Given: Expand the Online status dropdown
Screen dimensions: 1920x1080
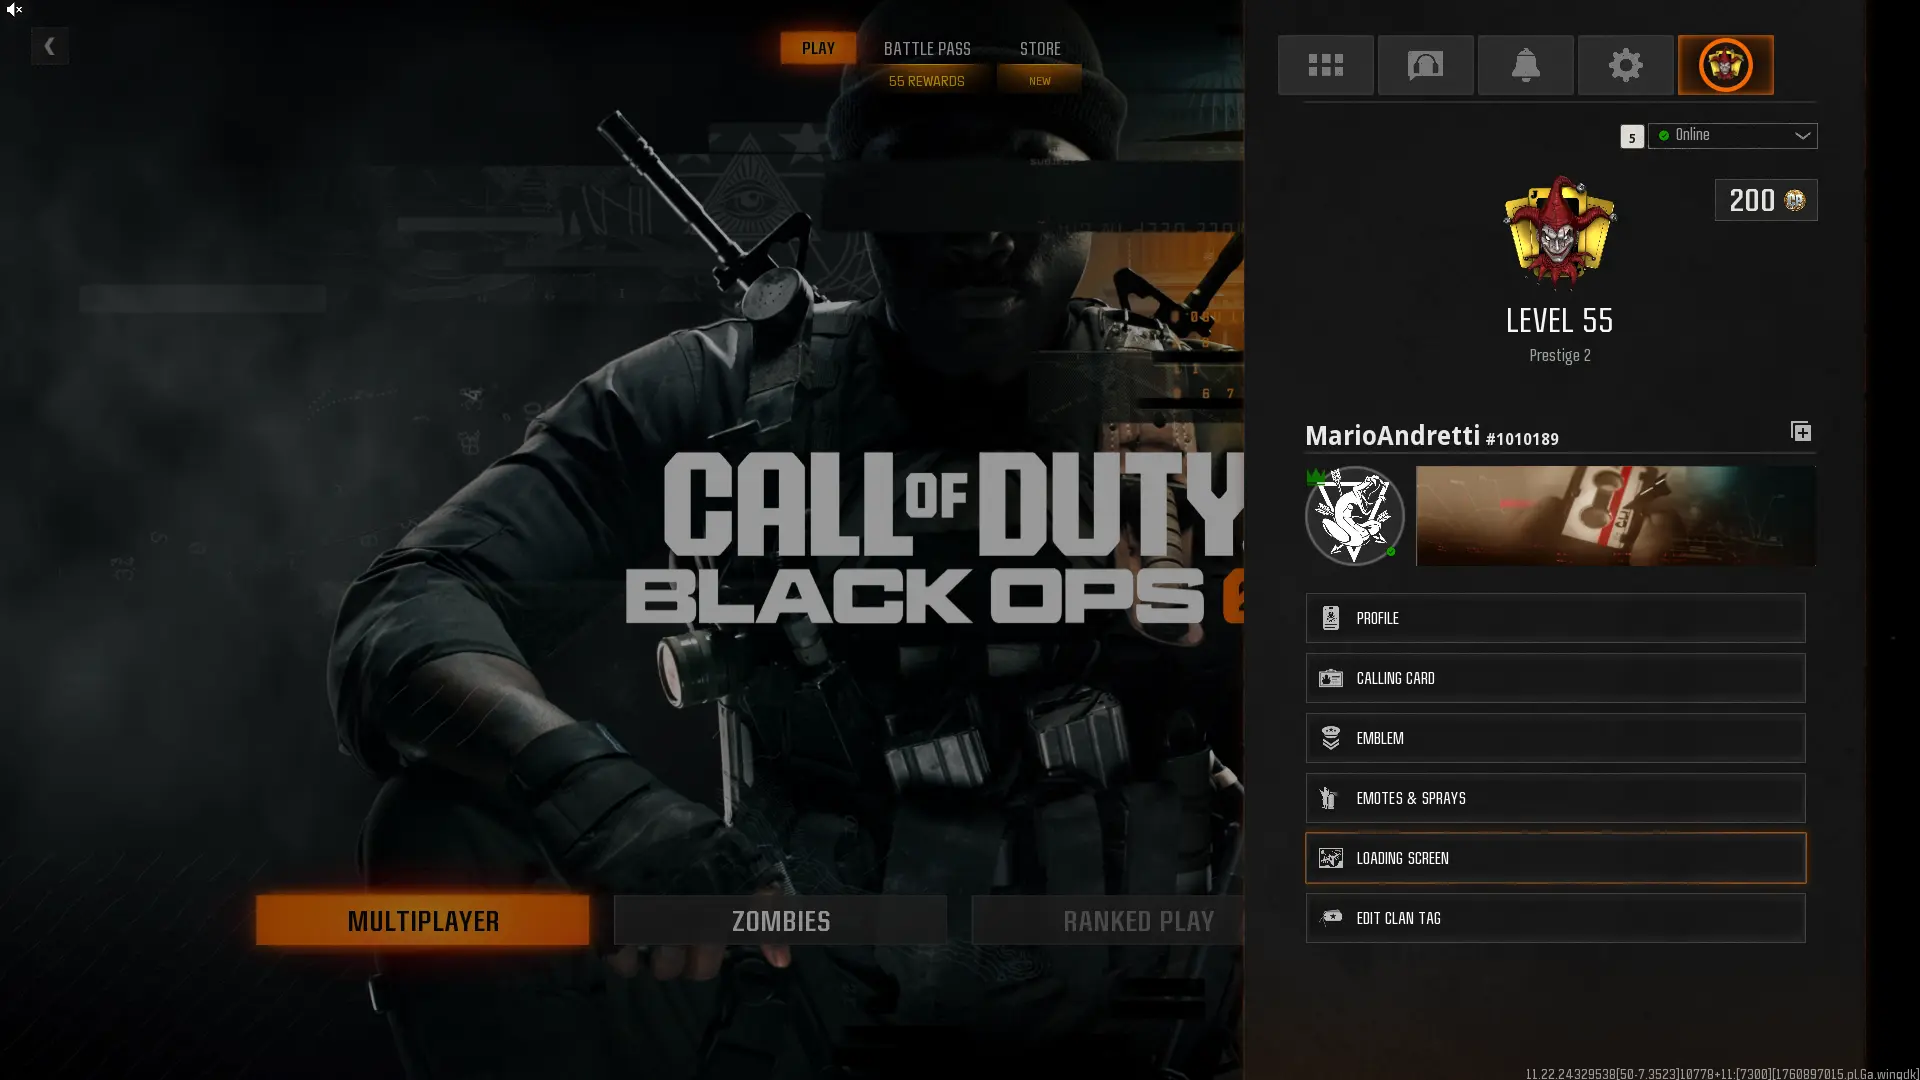Looking at the screenshot, I should pyautogui.click(x=1732, y=135).
